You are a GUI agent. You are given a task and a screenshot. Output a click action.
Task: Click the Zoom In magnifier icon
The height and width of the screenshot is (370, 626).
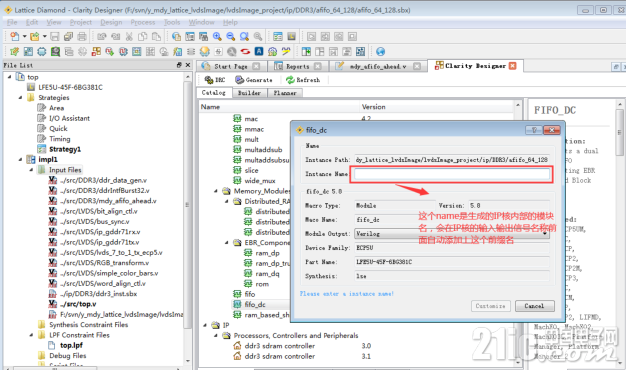coord(217,37)
